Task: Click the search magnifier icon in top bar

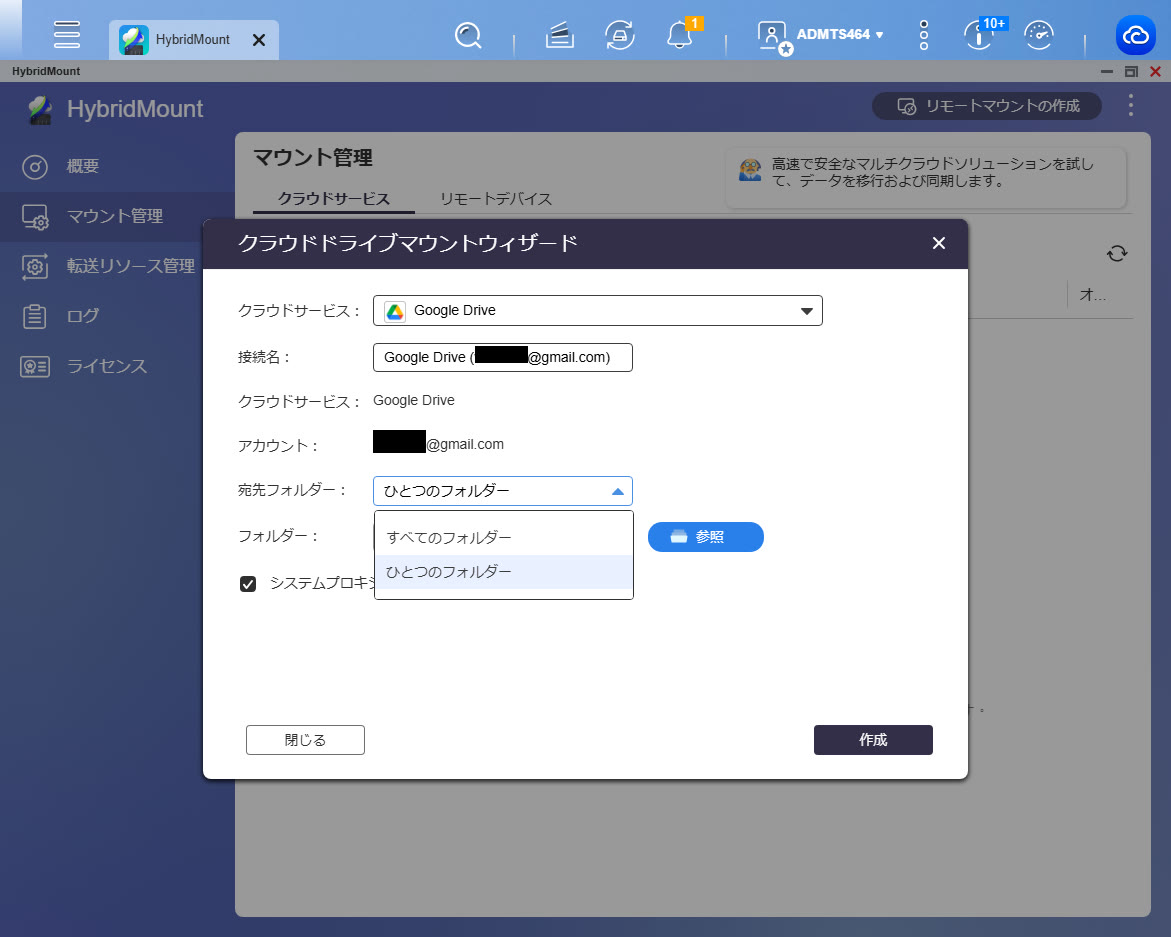Action: pos(468,36)
